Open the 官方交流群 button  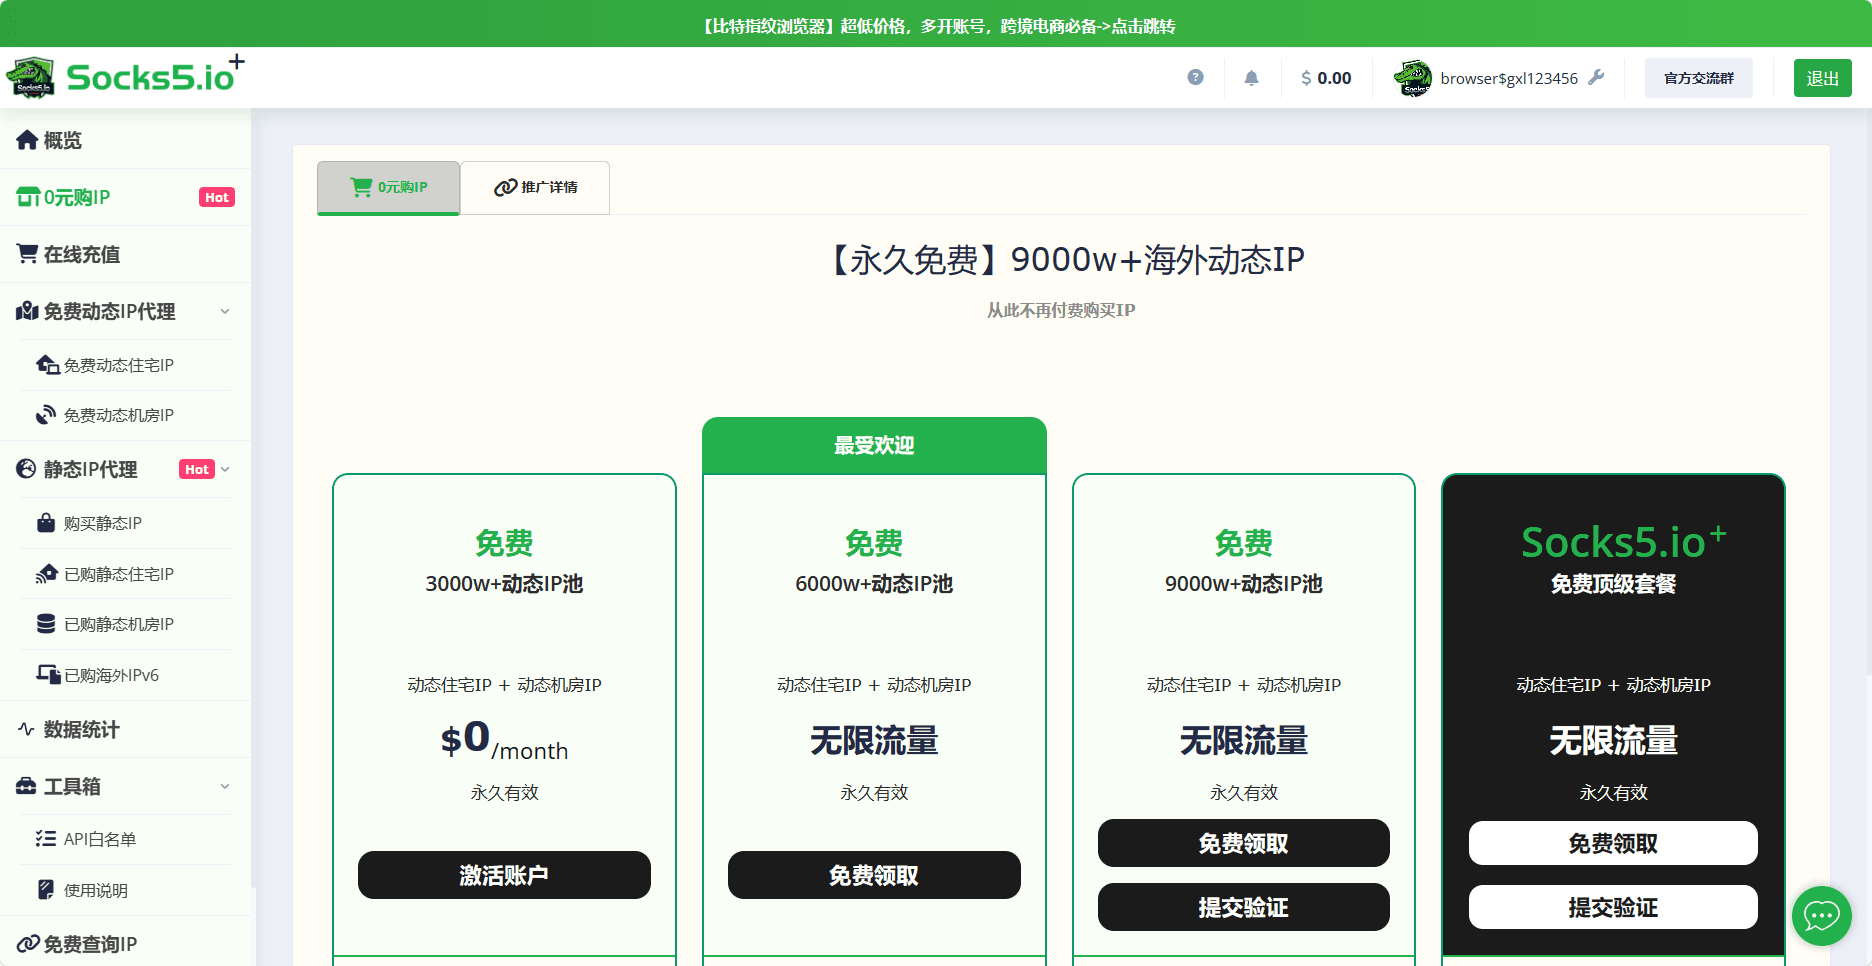pyautogui.click(x=1698, y=78)
